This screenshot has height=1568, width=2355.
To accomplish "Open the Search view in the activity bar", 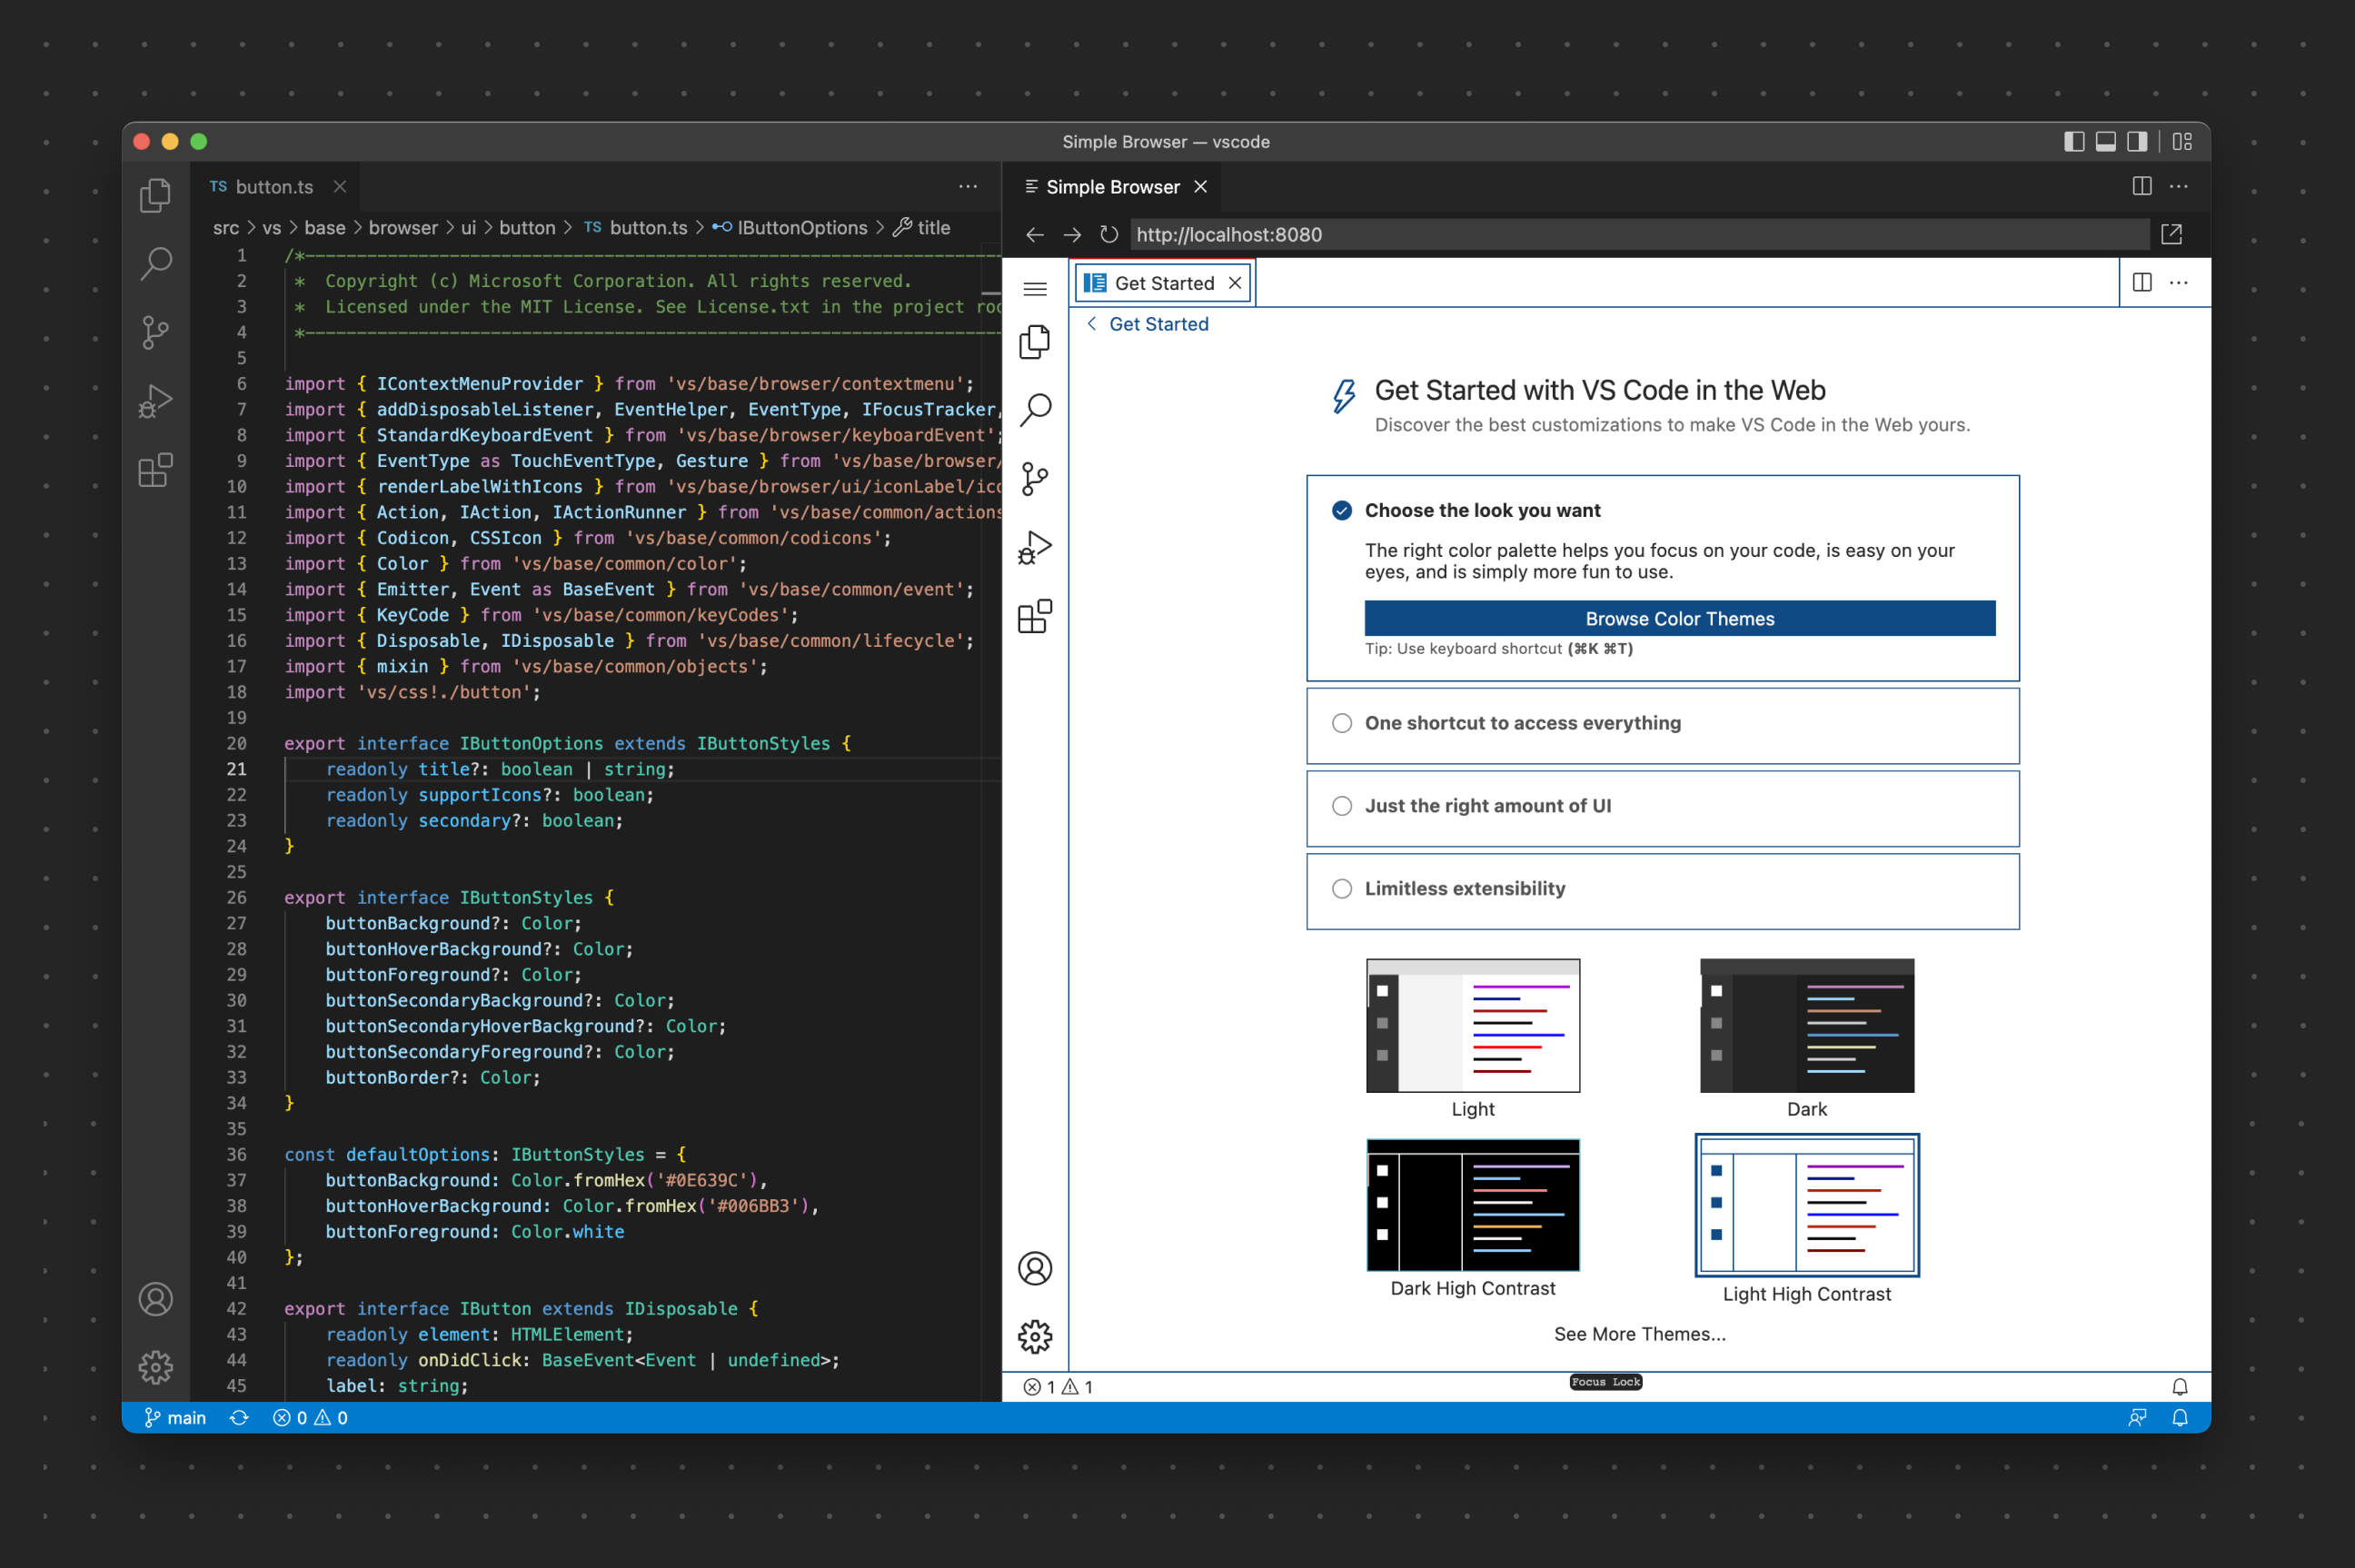I will pos(156,263).
